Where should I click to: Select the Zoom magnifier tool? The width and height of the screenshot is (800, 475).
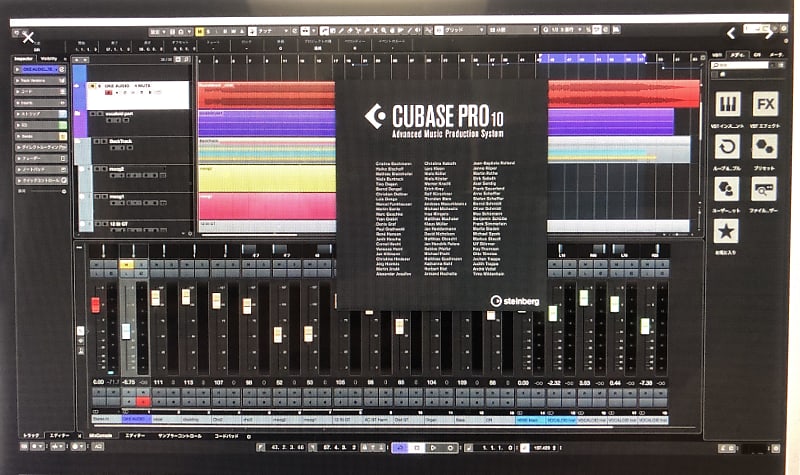pos(383,31)
